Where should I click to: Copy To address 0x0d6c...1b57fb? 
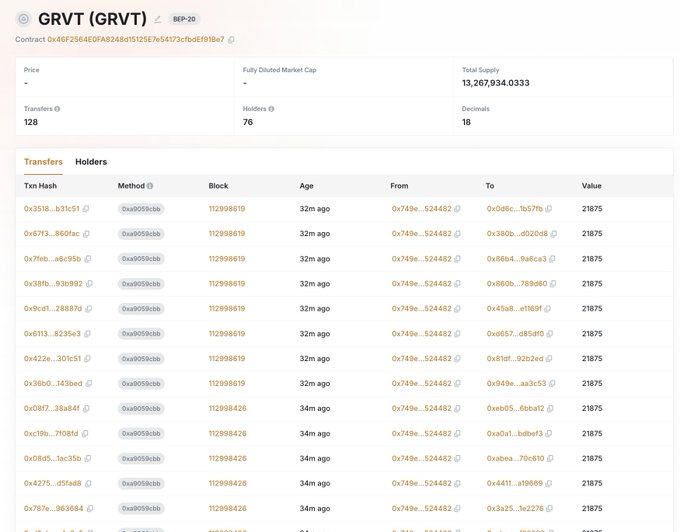click(549, 209)
